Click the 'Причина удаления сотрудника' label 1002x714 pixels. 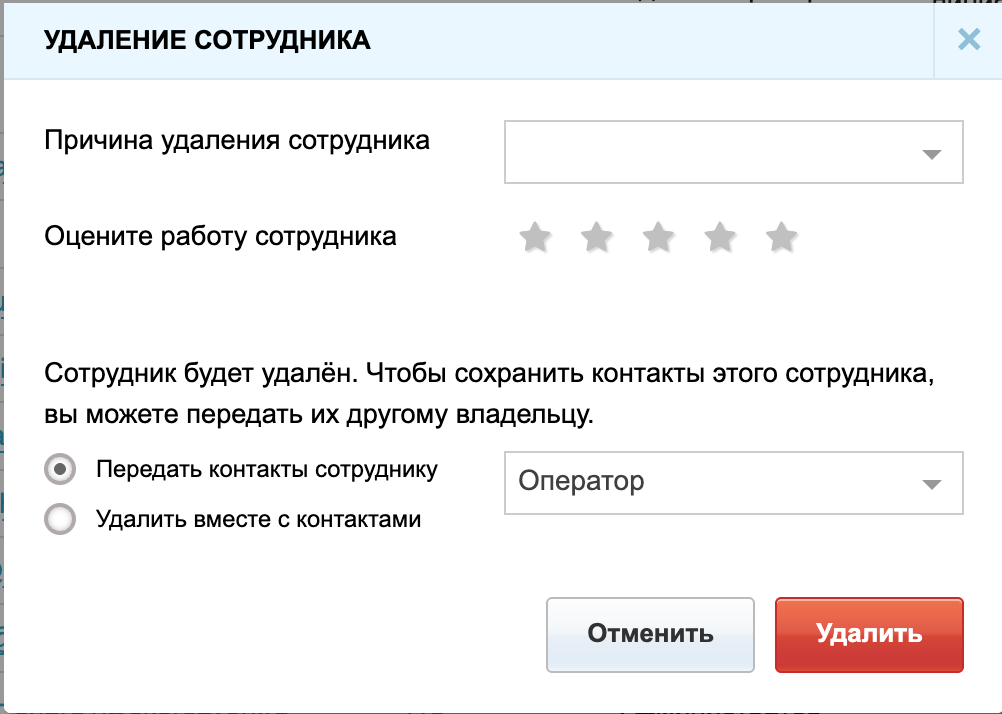237,140
